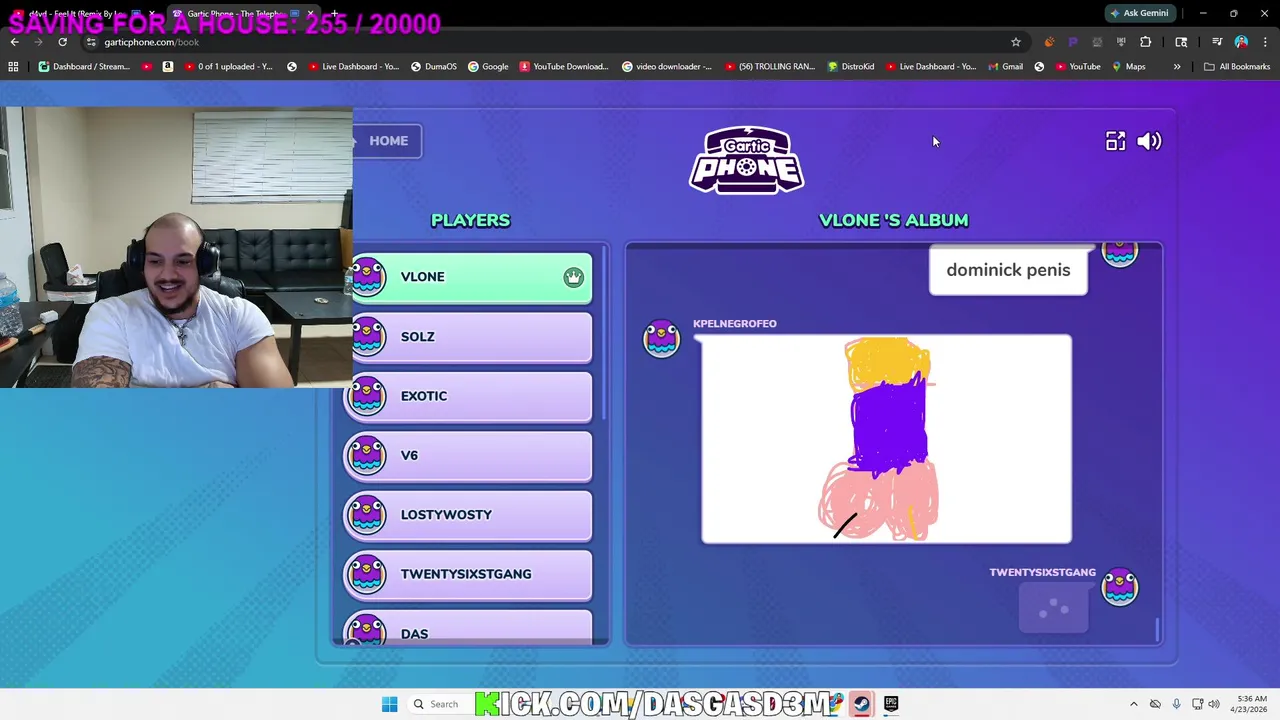This screenshot has height=720, width=1280.
Task: Click the album scrollbar thumb
Action: click(x=1158, y=630)
